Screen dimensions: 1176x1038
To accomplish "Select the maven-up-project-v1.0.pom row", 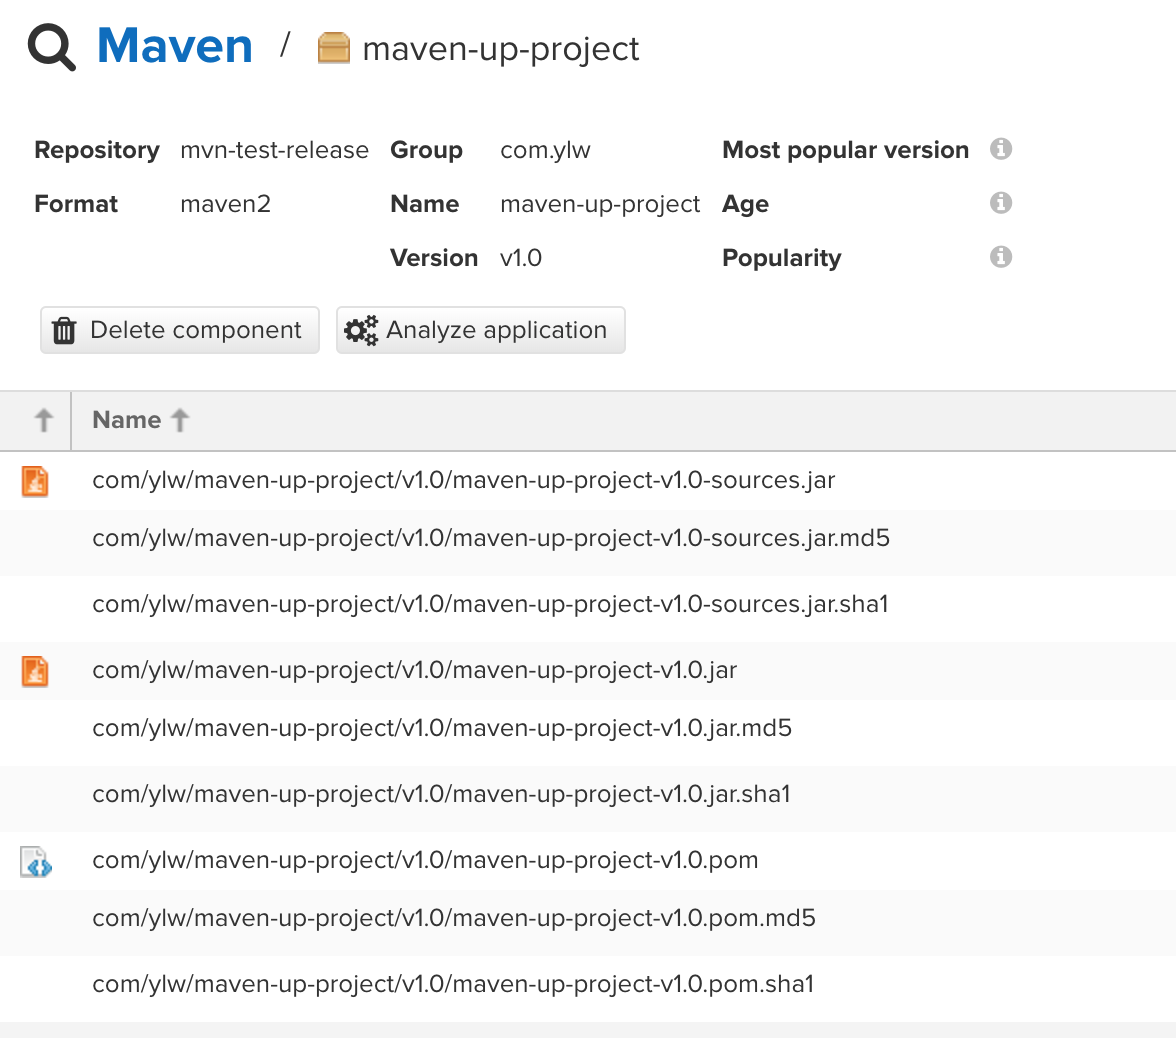I will pyautogui.click(x=588, y=861).
